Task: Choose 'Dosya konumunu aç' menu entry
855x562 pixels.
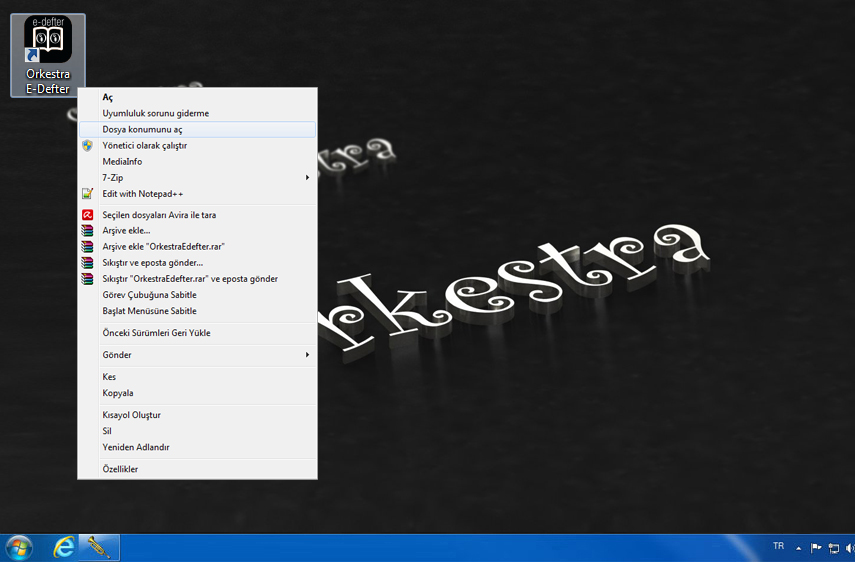Action: pos(142,130)
